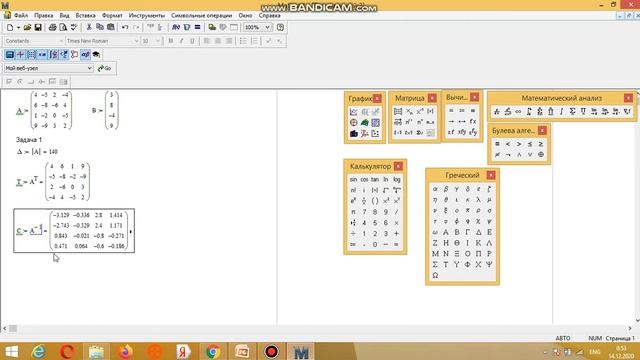Expand the arrow next to New document
This screenshot has height=360, width=640.
tap(18, 27)
